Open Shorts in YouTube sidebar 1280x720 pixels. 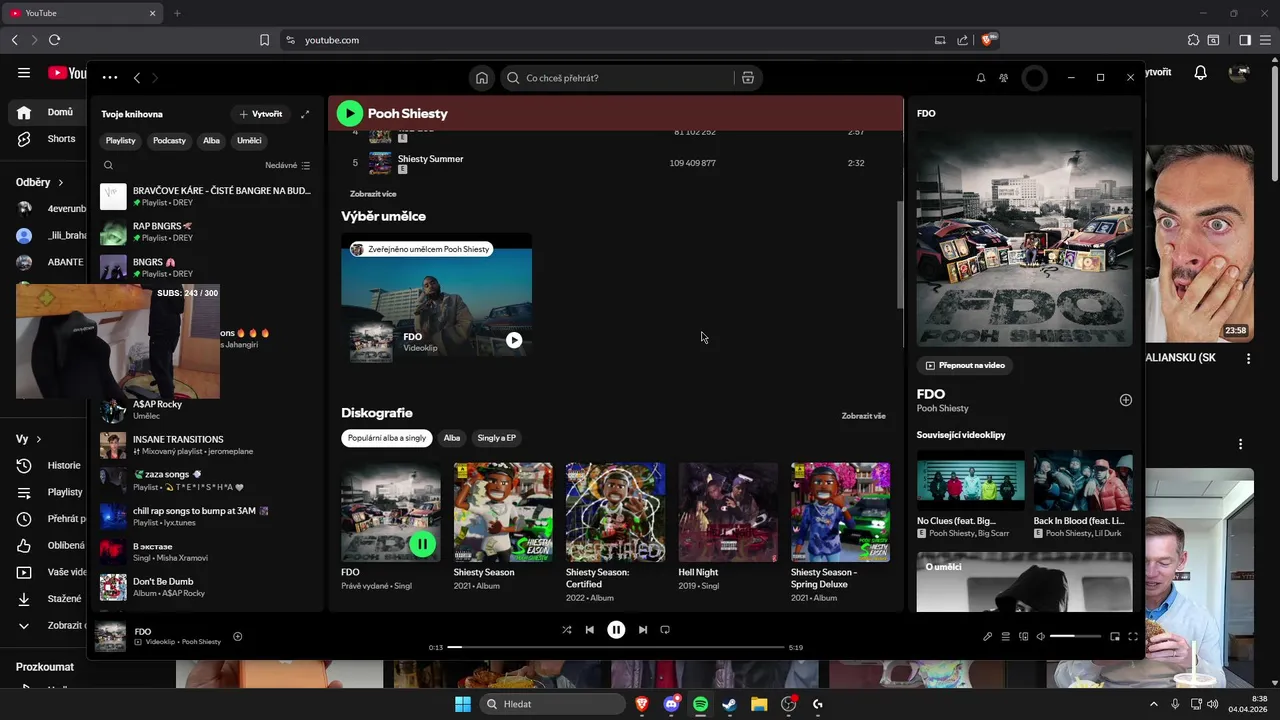pyautogui.click(x=48, y=139)
